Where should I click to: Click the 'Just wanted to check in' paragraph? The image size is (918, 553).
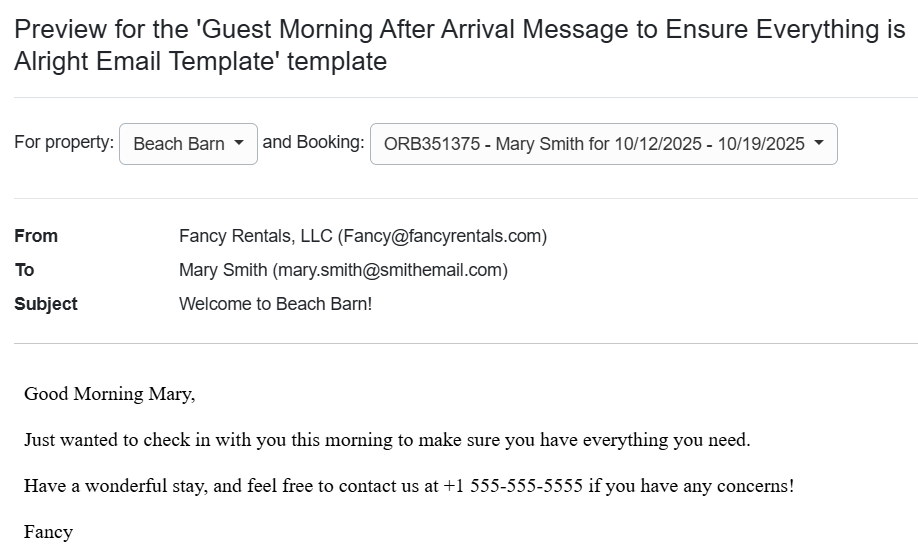[x=387, y=440]
